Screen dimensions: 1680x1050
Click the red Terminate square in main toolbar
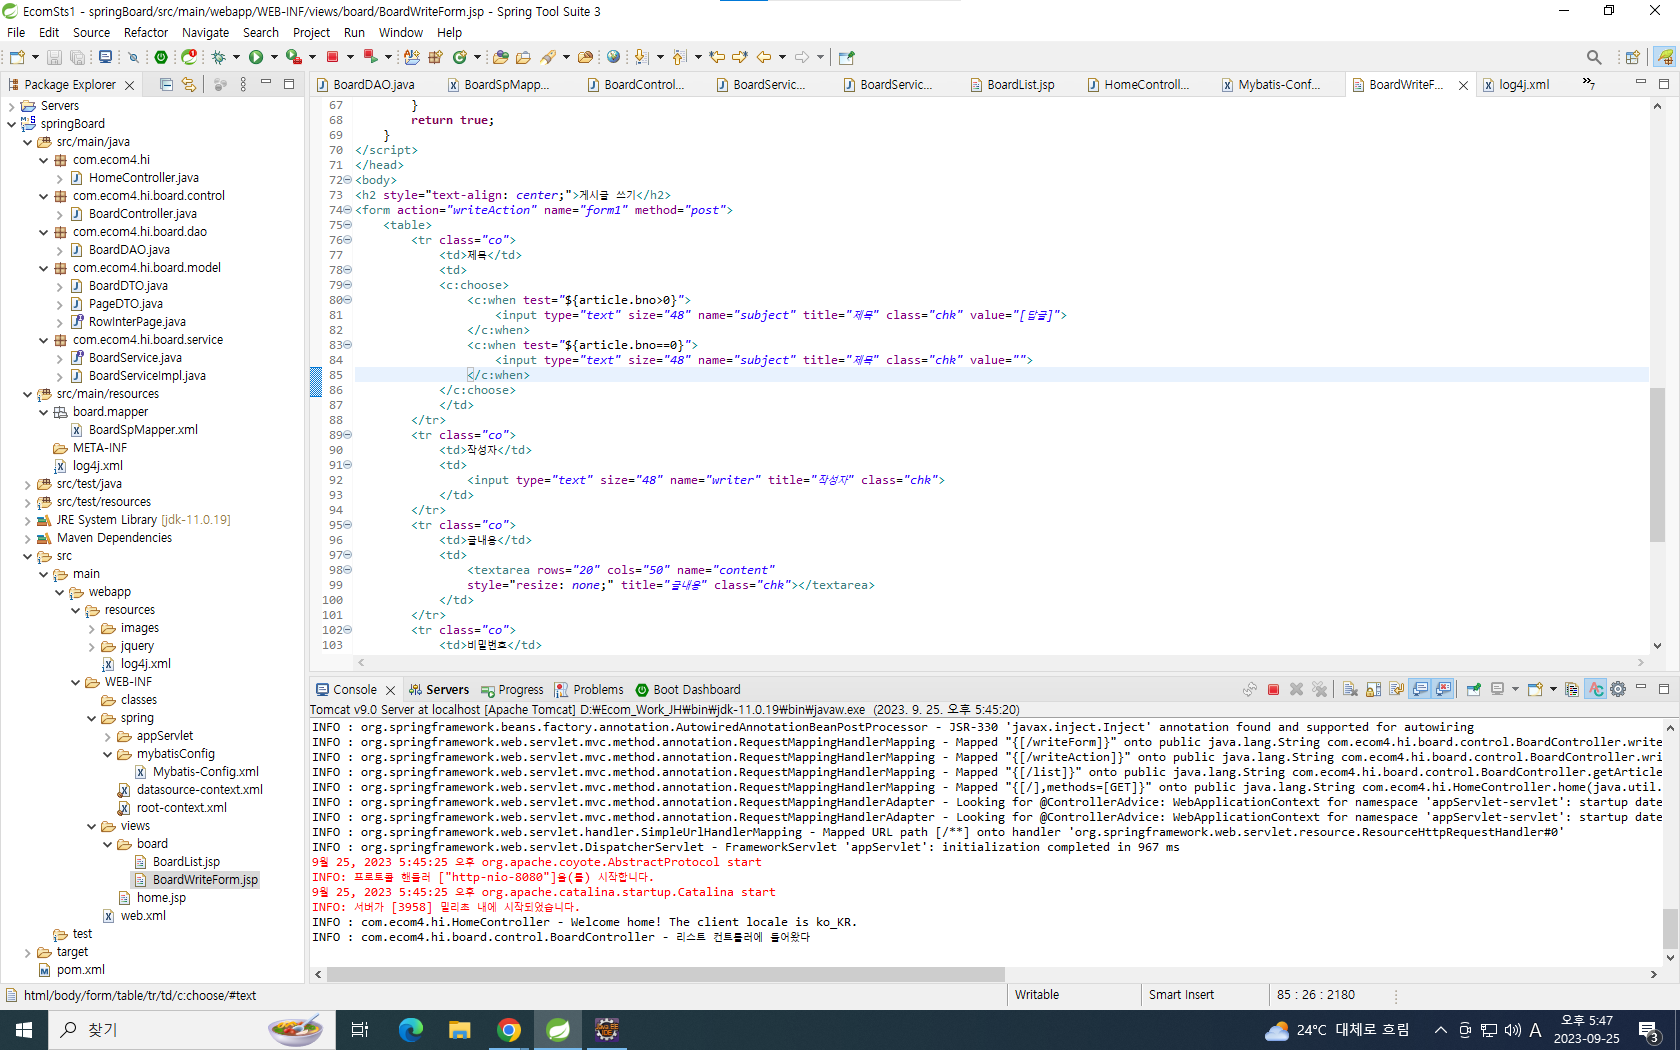click(x=333, y=57)
